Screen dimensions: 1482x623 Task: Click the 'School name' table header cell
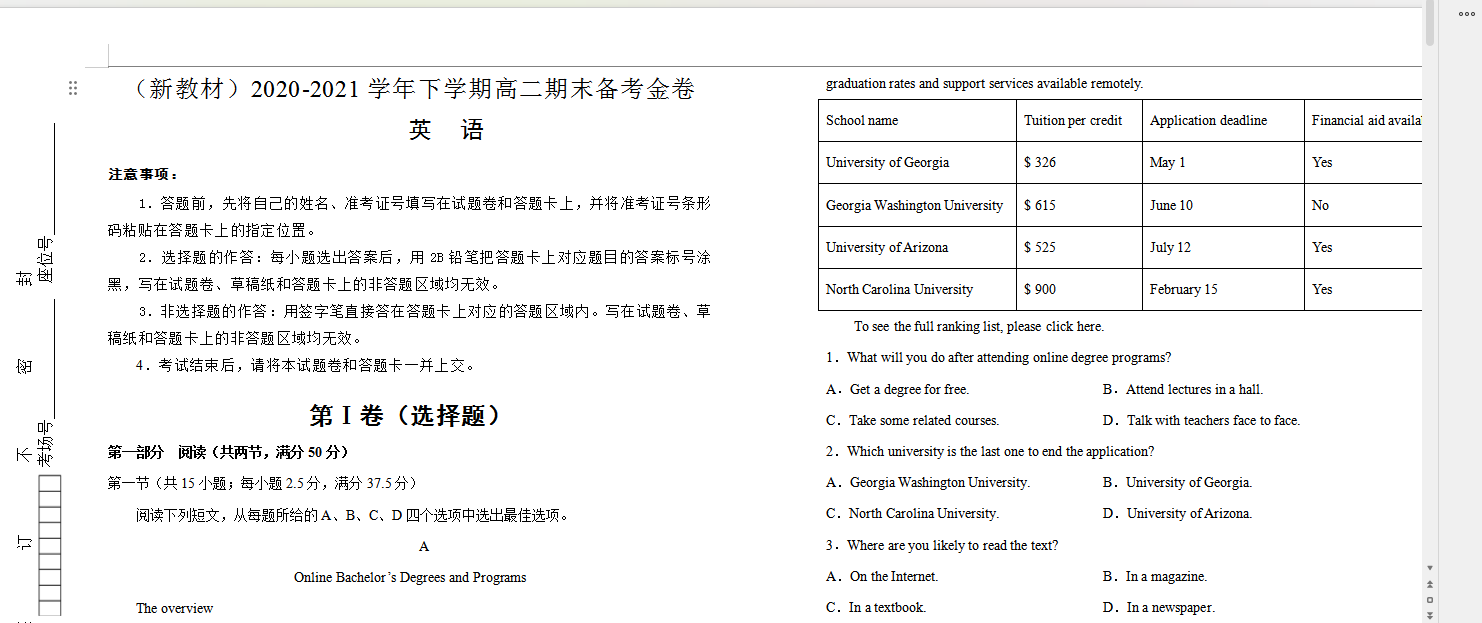pos(917,120)
